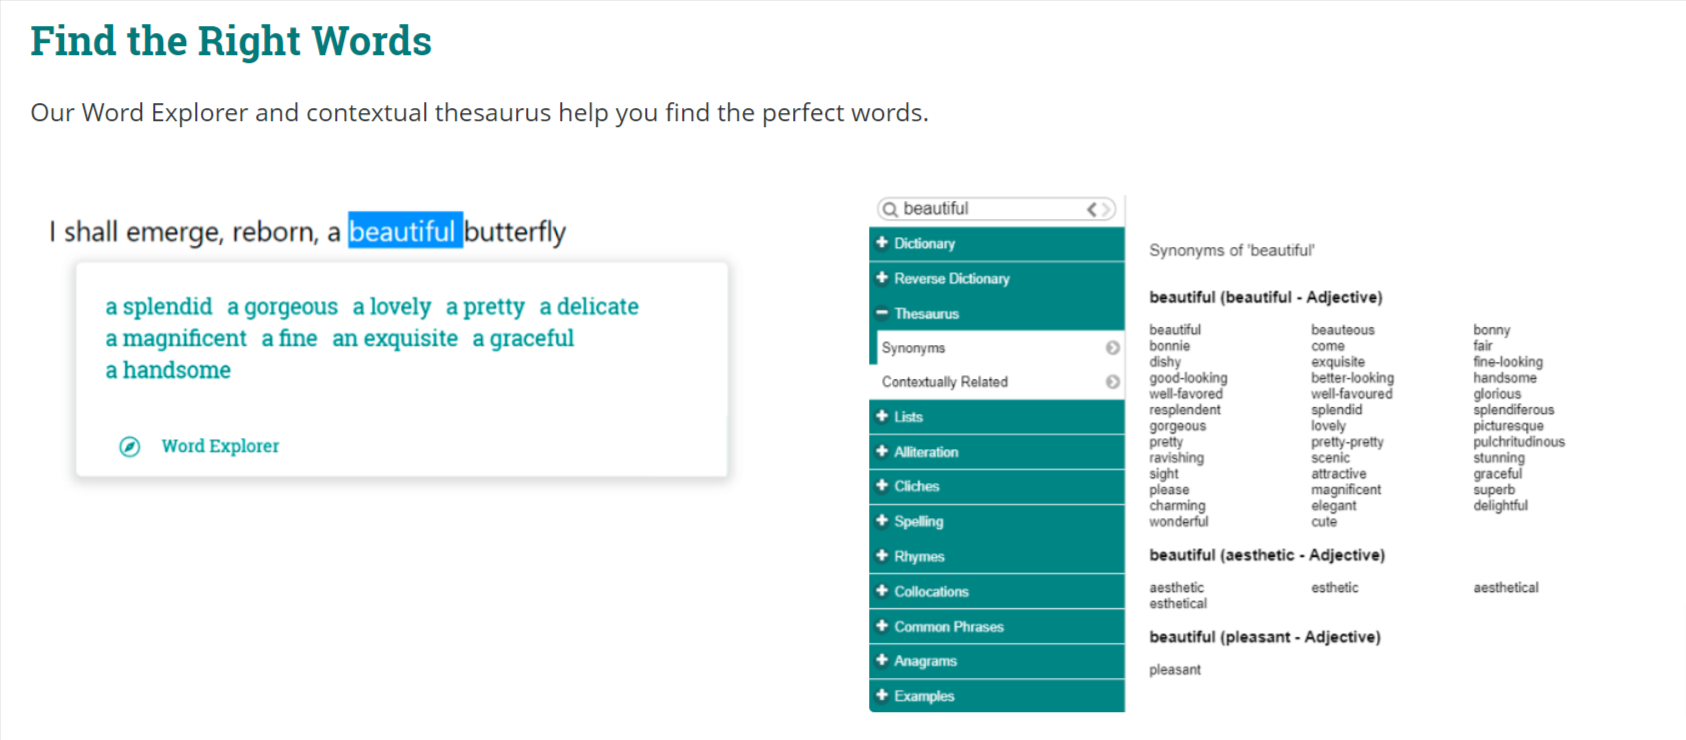Click the synonym 'wonderful'
This screenshot has height=740, width=1686.
coord(1178,522)
